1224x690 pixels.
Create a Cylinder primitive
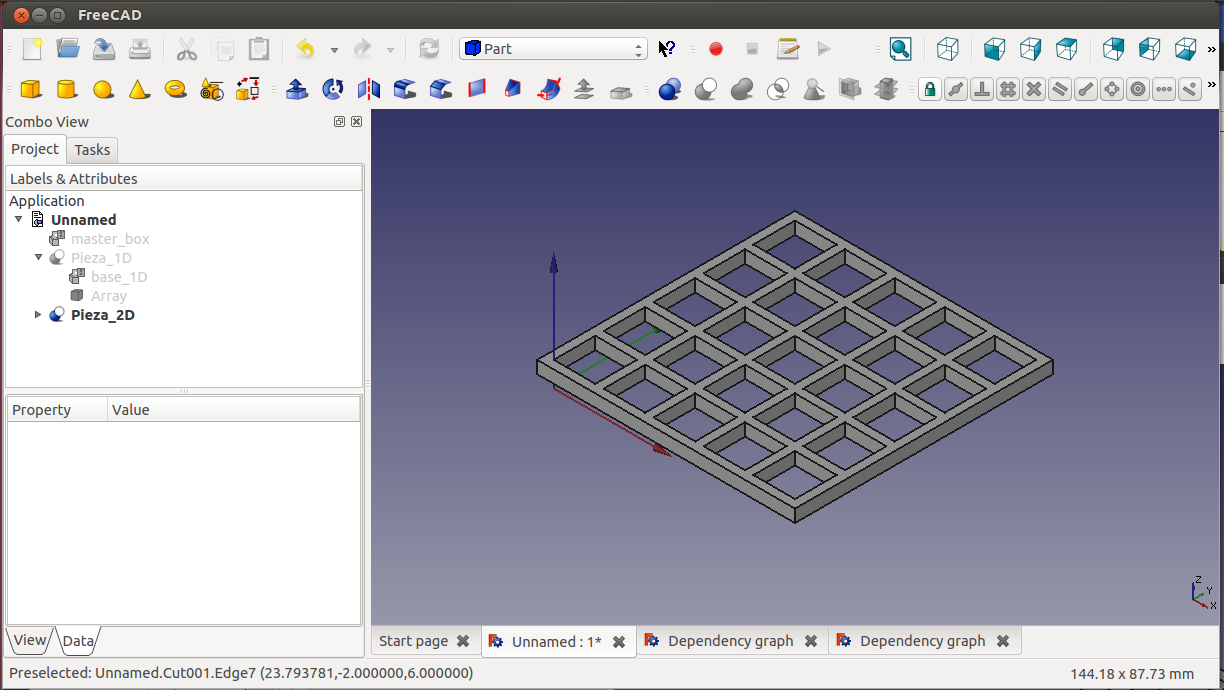click(x=67, y=89)
